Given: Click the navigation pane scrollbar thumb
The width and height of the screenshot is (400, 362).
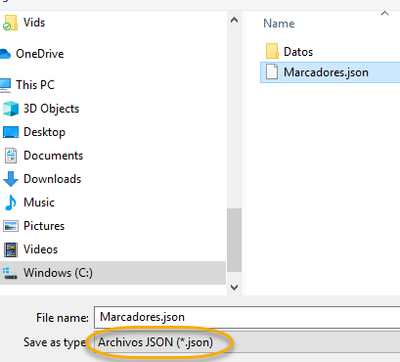Looking at the screenshot, I should [234, 240].
